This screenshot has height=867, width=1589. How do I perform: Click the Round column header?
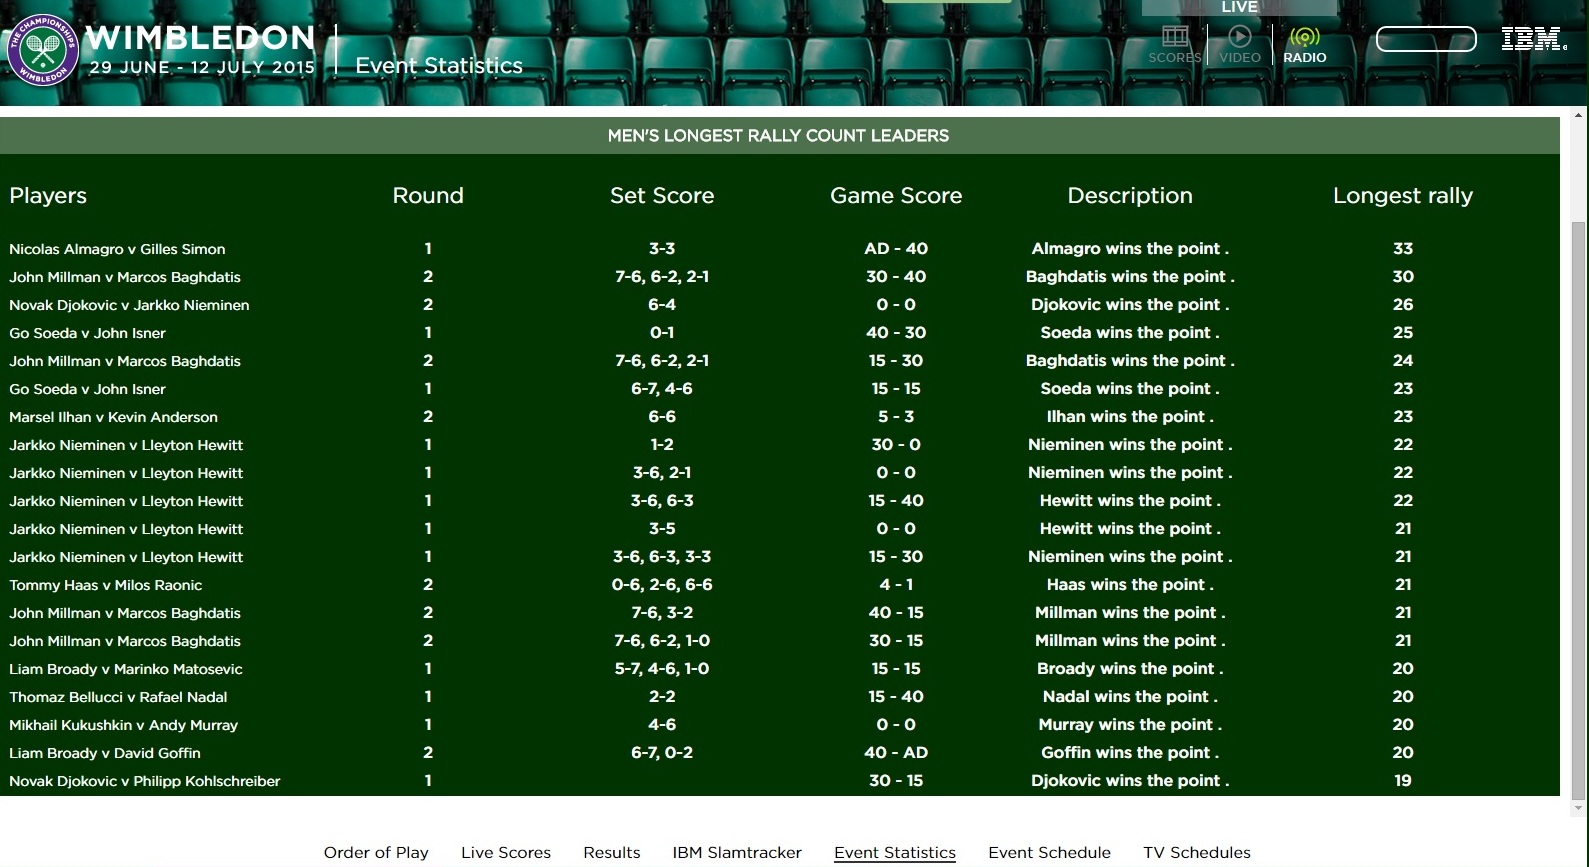click(x=428, y=196)
